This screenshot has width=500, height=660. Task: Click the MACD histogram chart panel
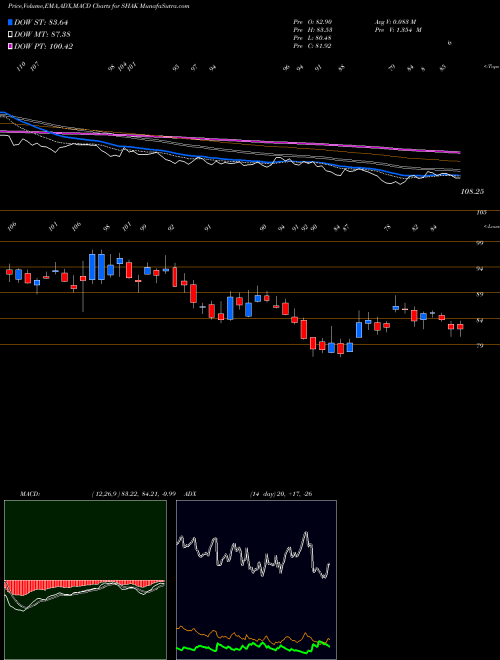[x=85, y=580]
